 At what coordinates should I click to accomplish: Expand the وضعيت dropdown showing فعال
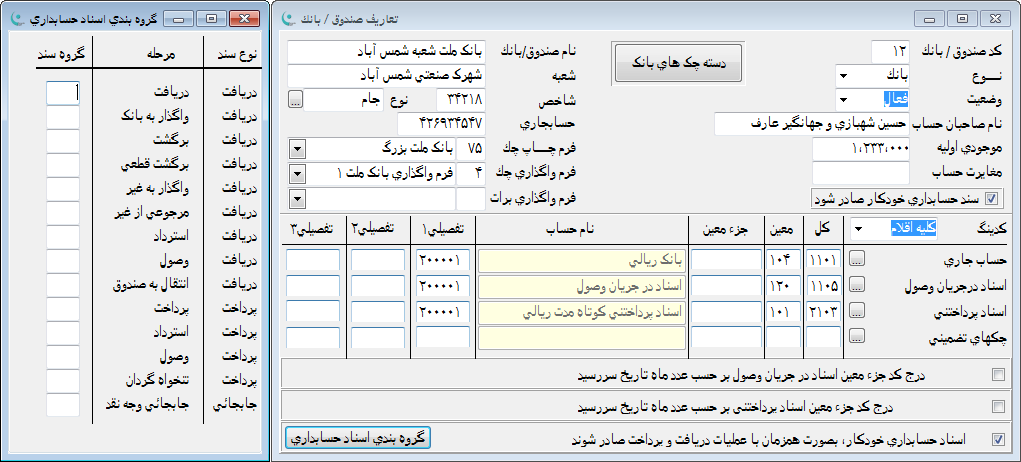point(843,99)
